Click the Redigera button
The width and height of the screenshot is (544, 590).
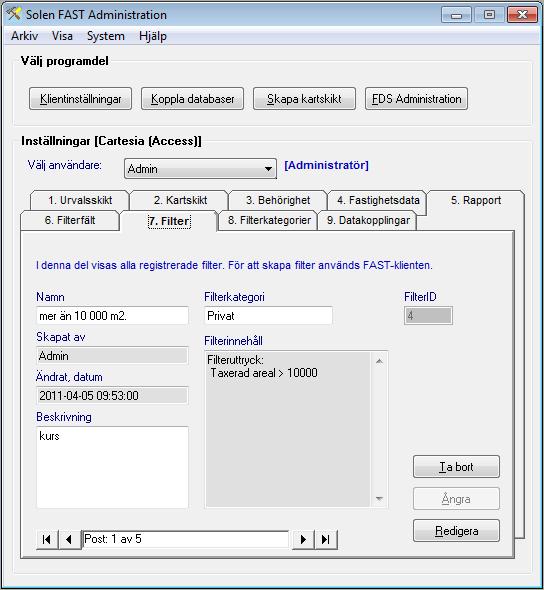[456, 531]
